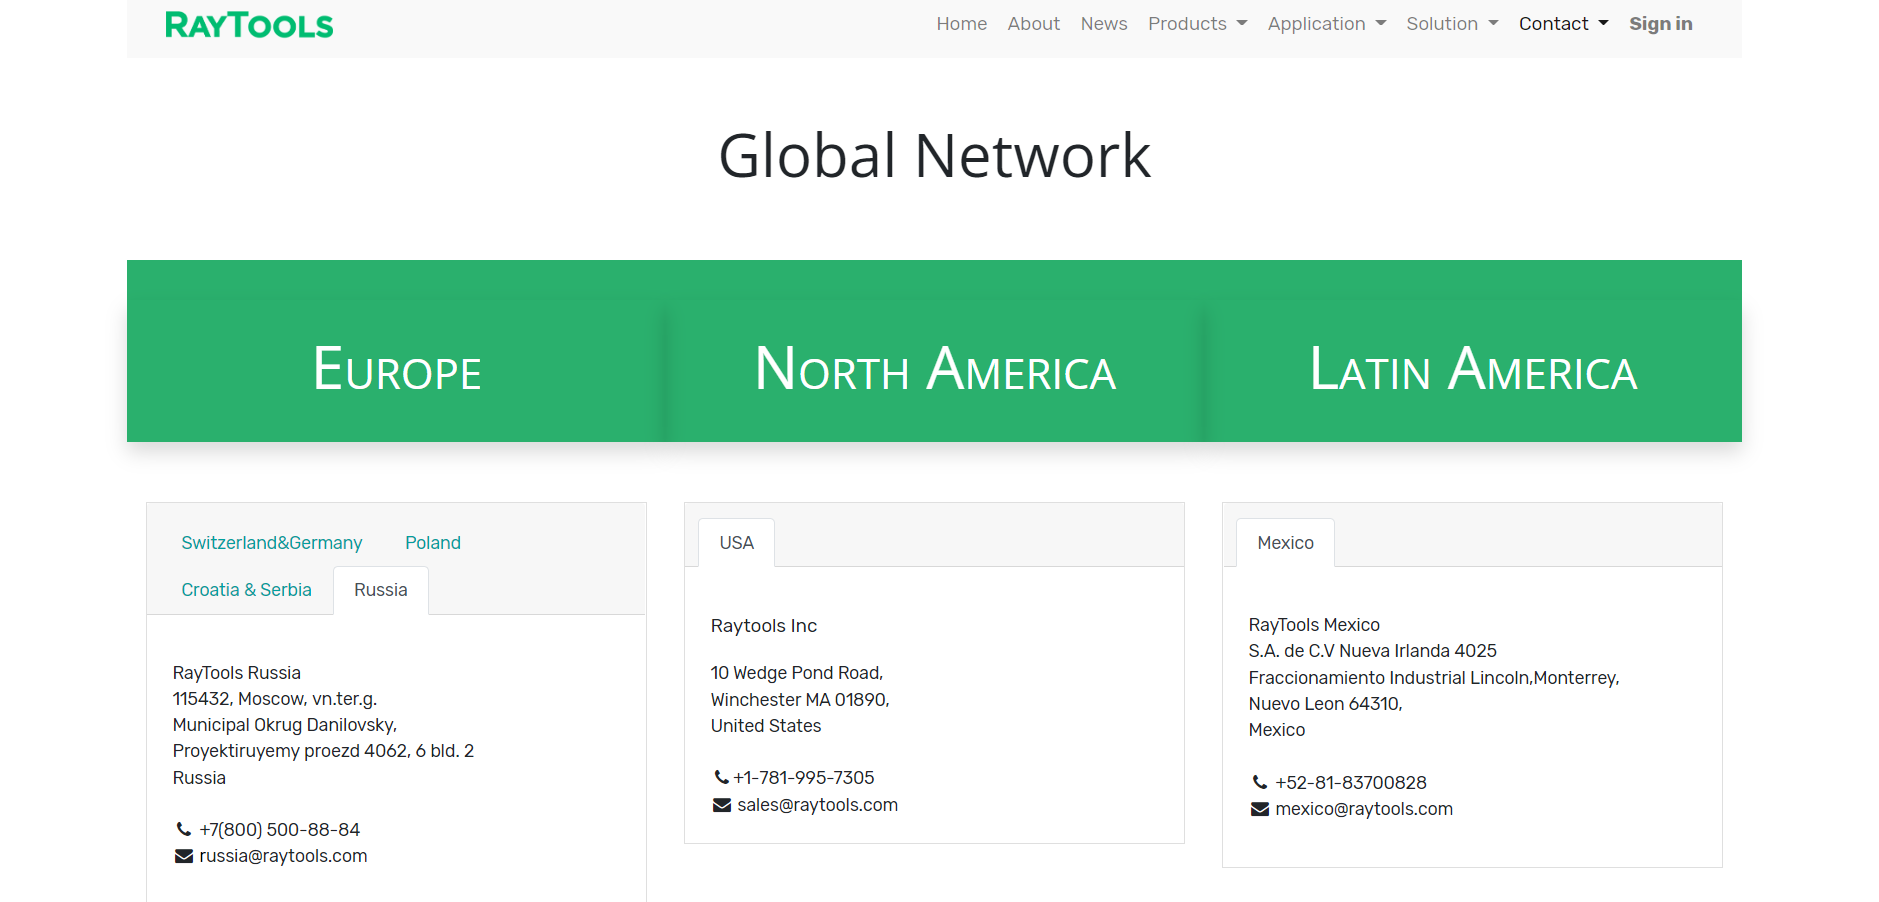Click the RayTools logo

tap(249, 25)
